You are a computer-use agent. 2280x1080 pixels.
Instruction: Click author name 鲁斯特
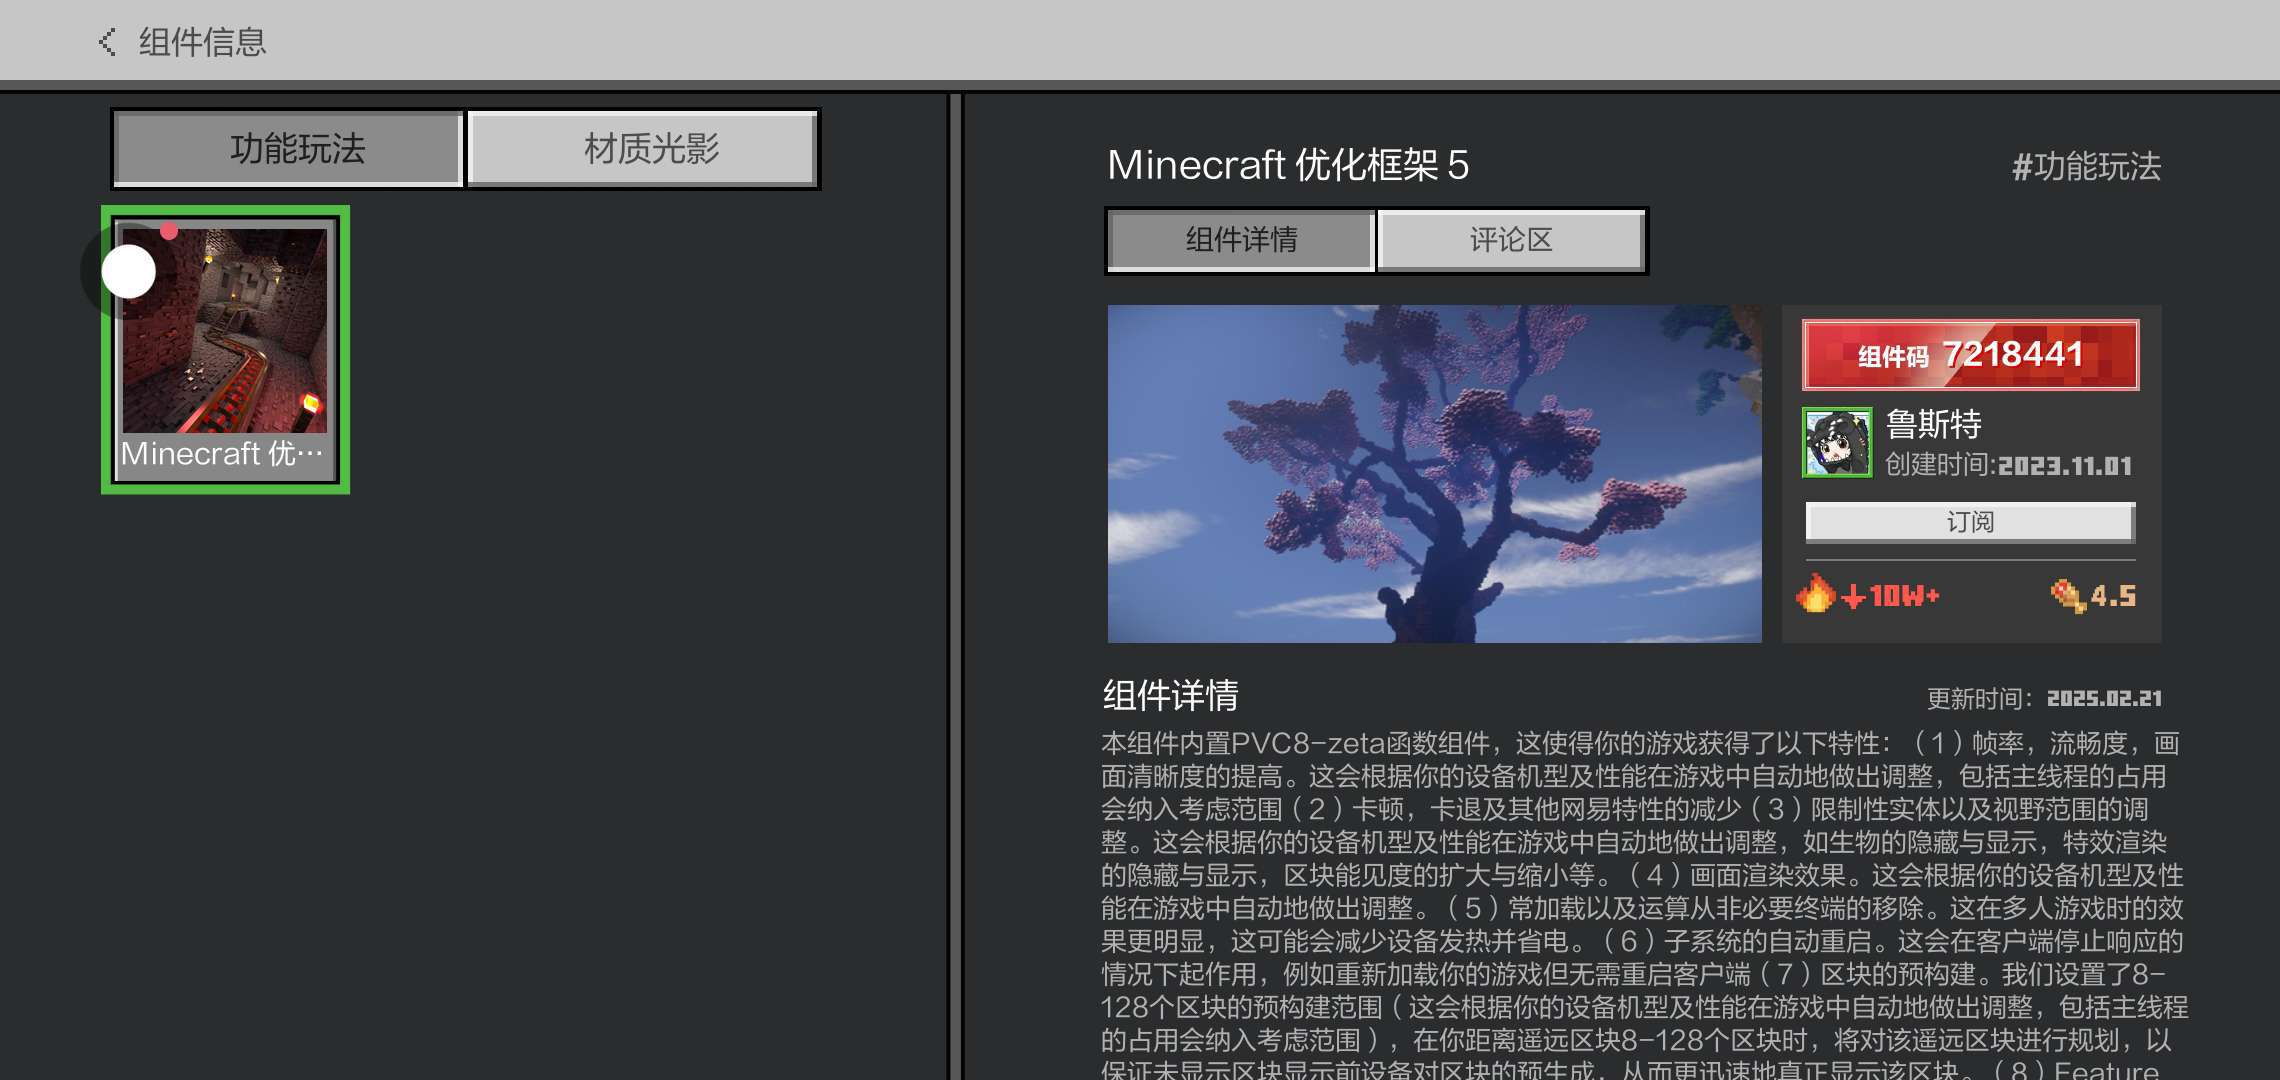coord(1933,424)
